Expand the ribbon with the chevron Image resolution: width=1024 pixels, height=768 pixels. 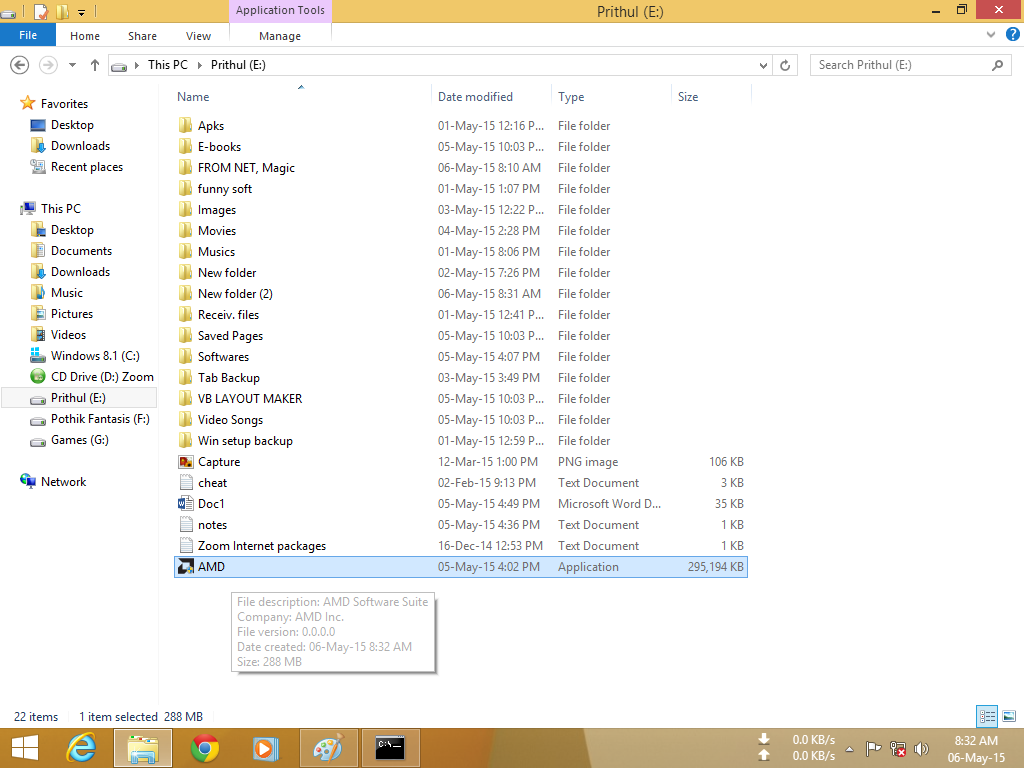point(991,35)
